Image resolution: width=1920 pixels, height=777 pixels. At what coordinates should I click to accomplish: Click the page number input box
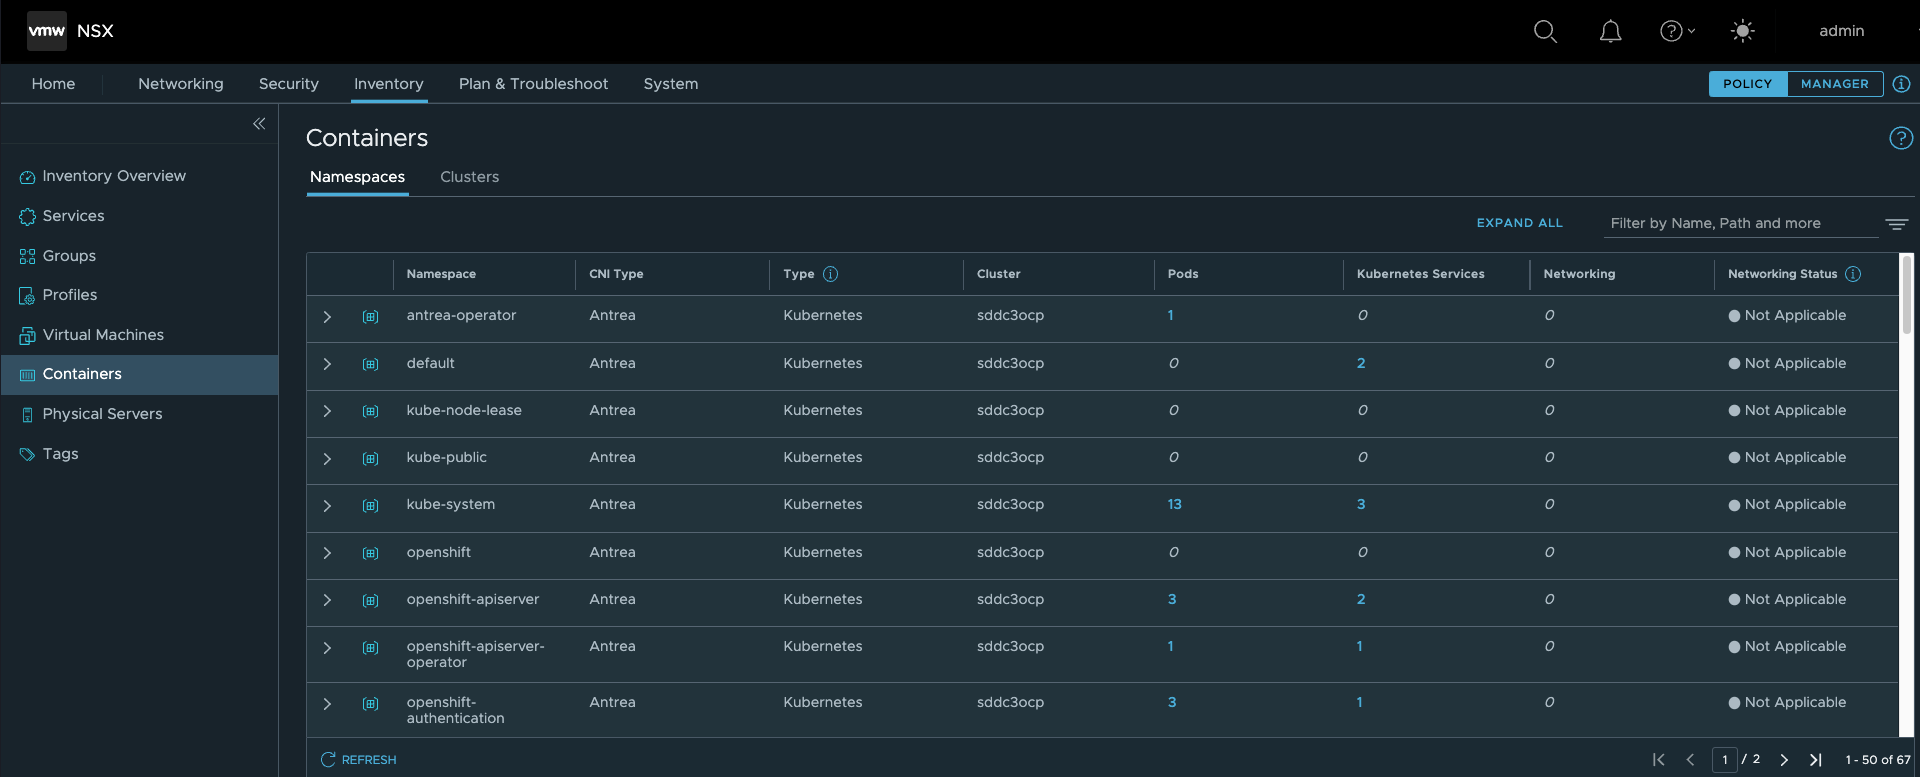pos(1725,760)
